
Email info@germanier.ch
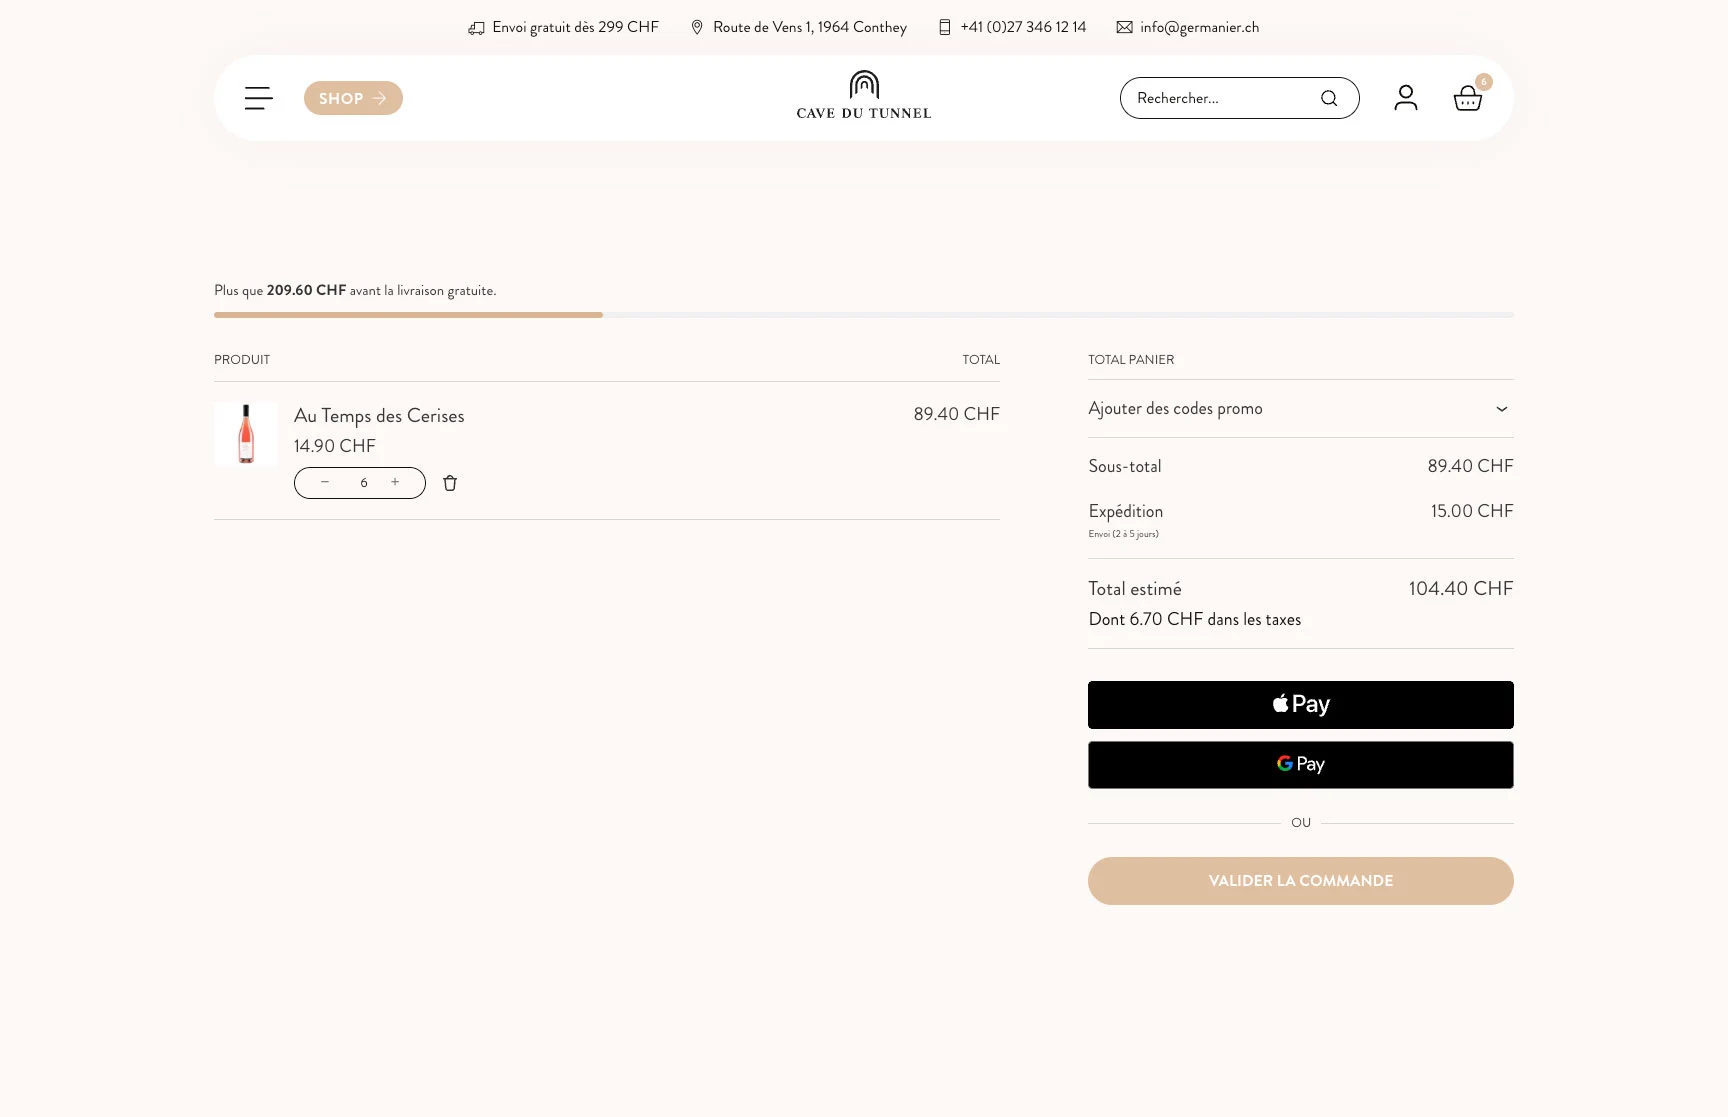(x=1199, y=27)
